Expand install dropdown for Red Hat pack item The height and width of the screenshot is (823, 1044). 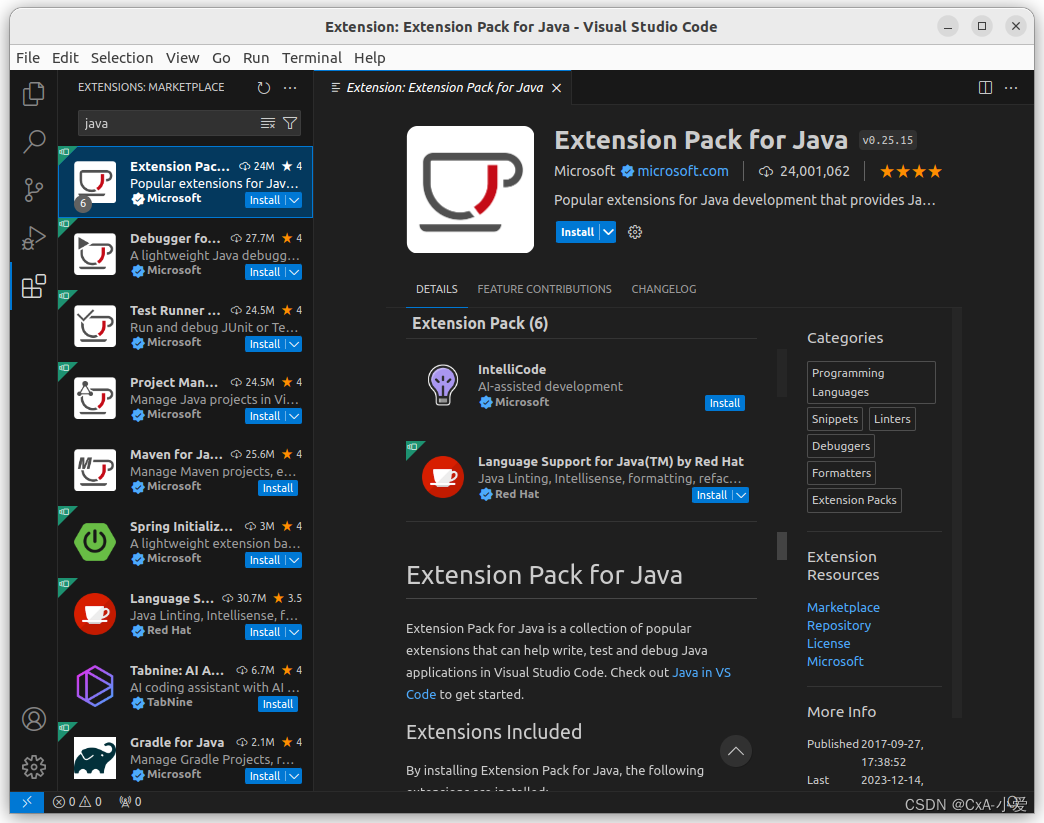coord(740,495)
